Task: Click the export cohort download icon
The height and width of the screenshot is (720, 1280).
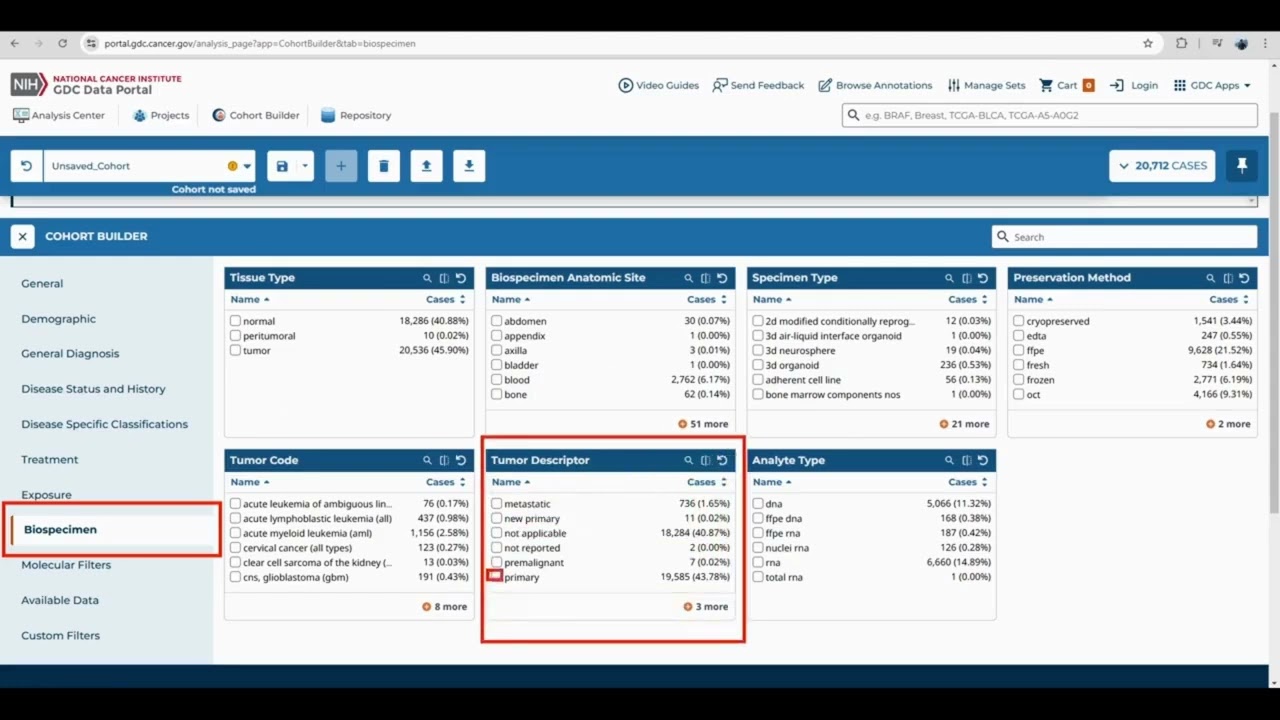Action: [x=469, y=166]
